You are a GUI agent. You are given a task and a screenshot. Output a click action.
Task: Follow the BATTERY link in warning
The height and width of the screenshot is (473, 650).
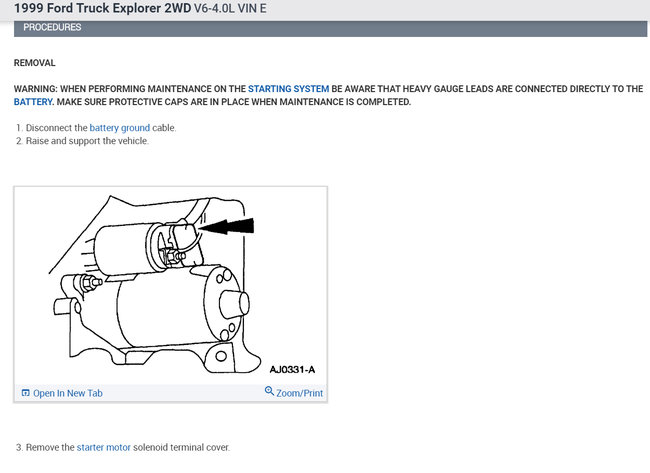point(33,102)
